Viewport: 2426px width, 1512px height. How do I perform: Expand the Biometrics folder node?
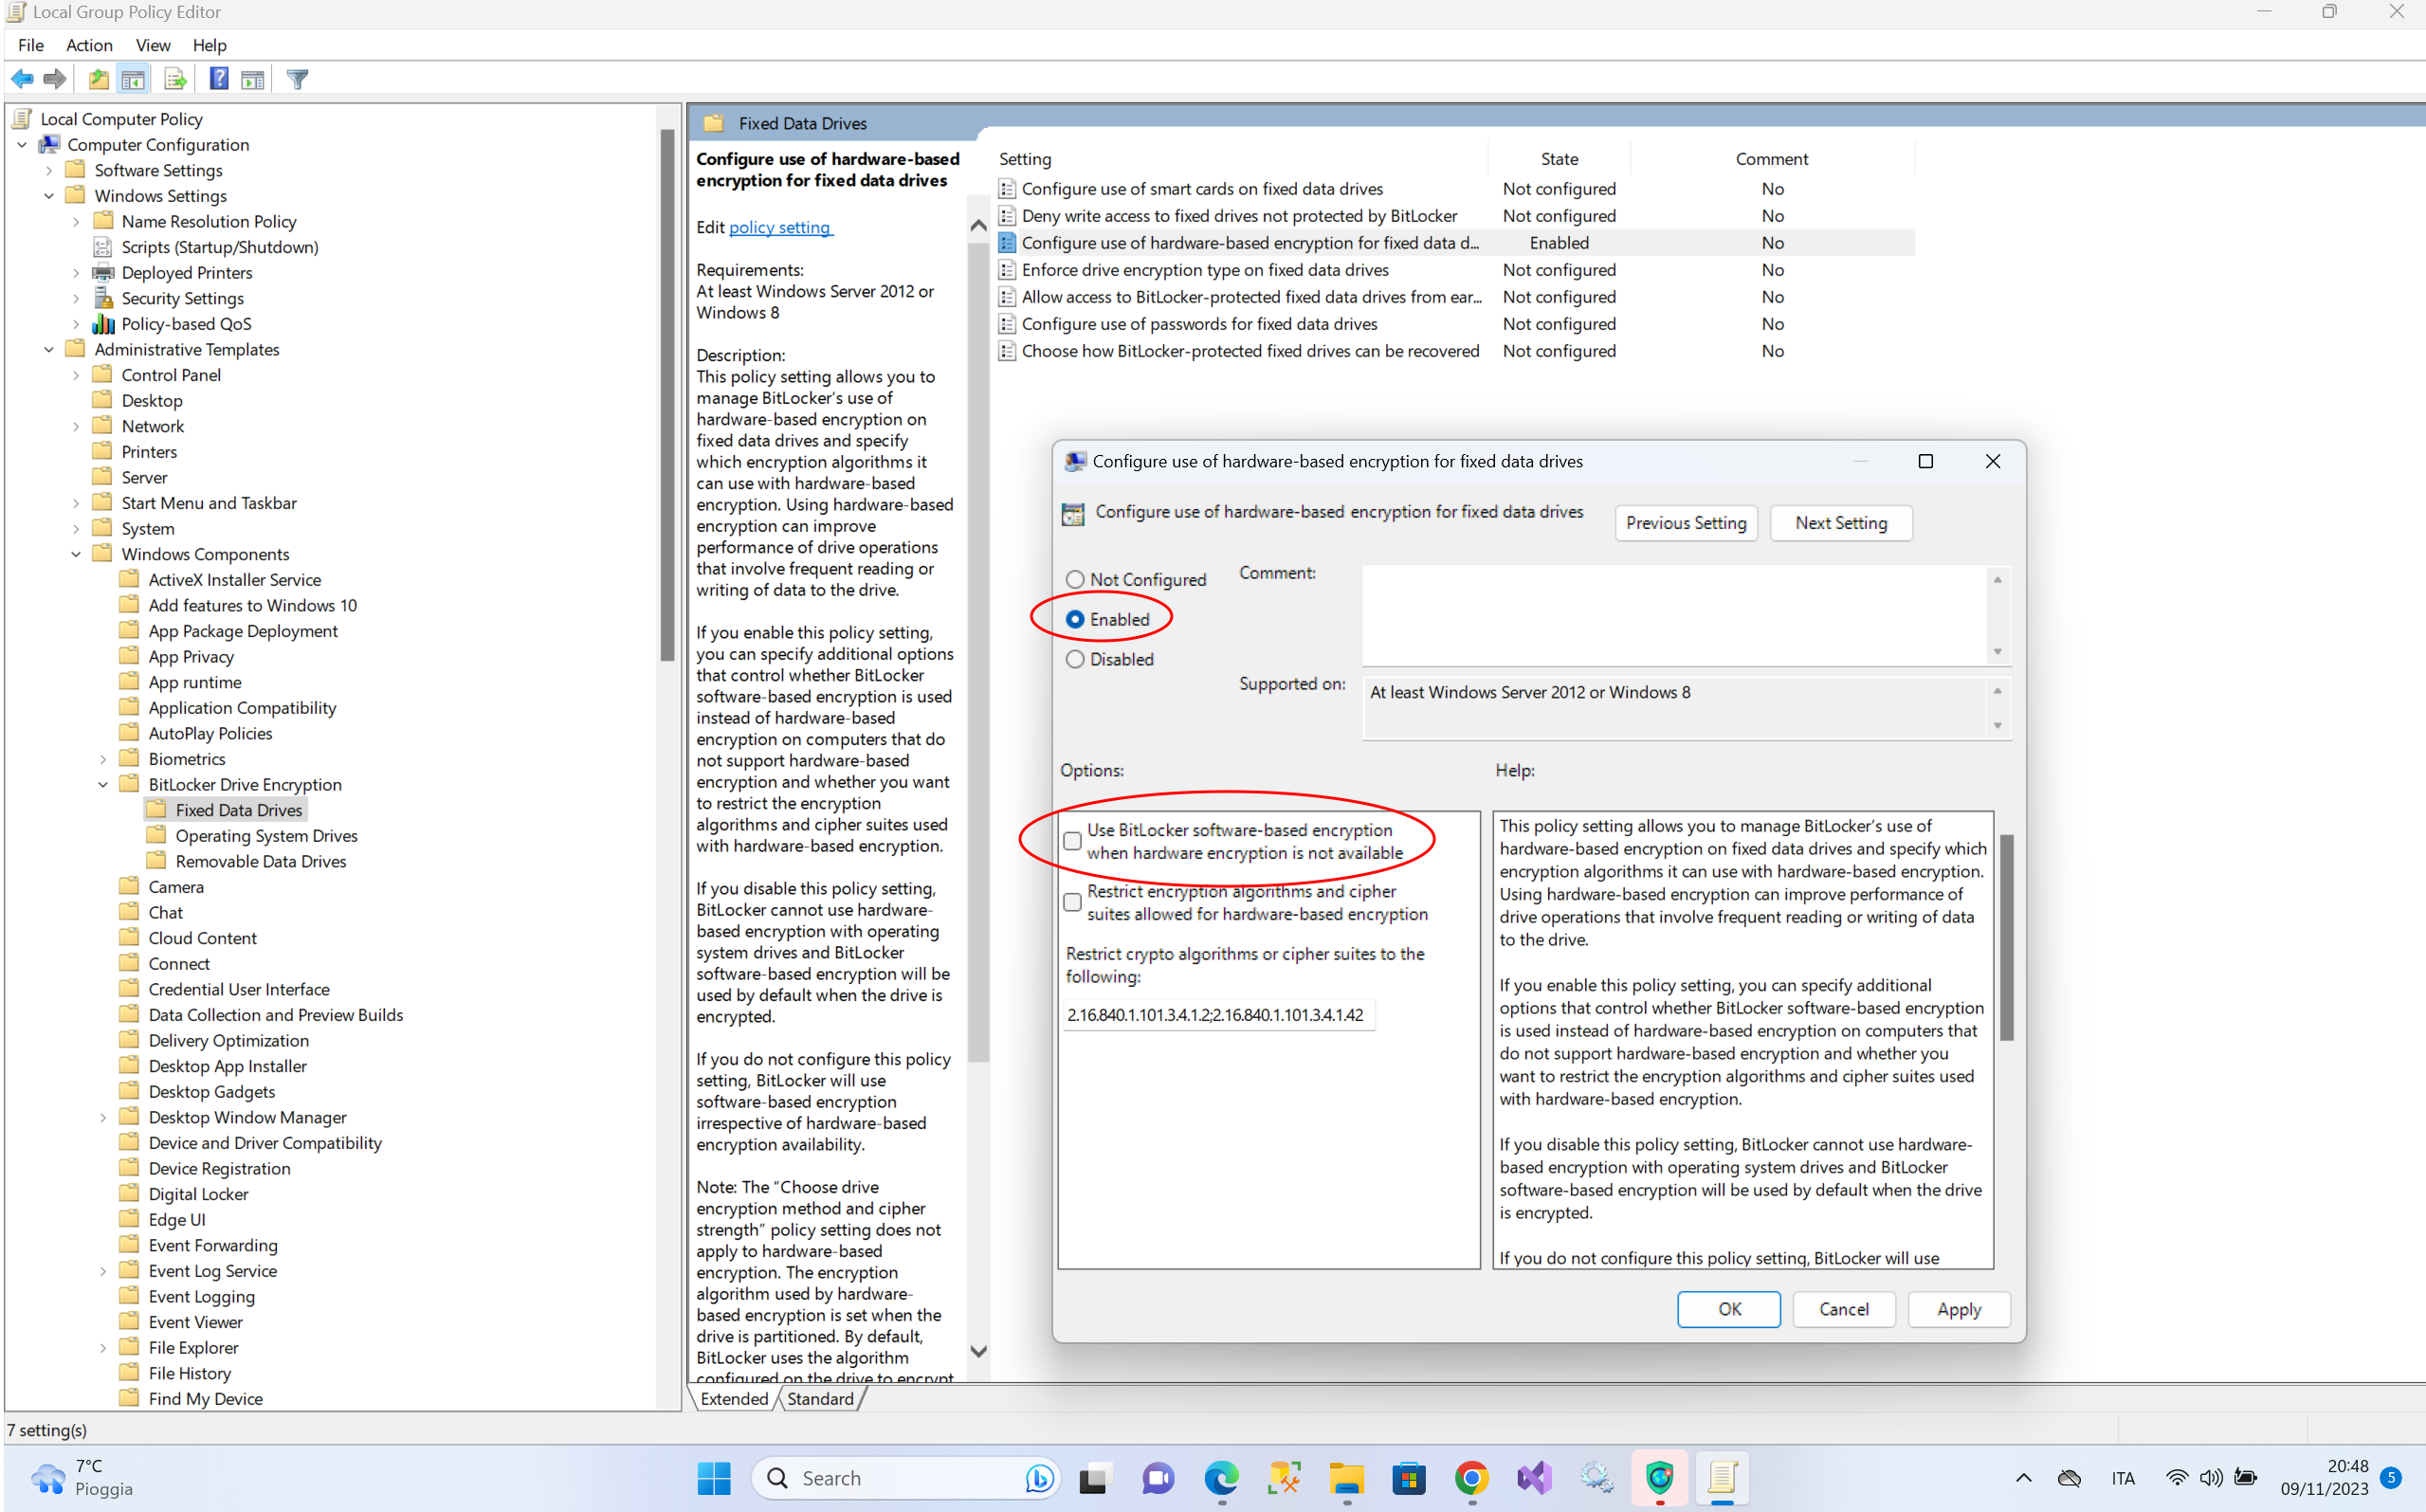point(103,759)
